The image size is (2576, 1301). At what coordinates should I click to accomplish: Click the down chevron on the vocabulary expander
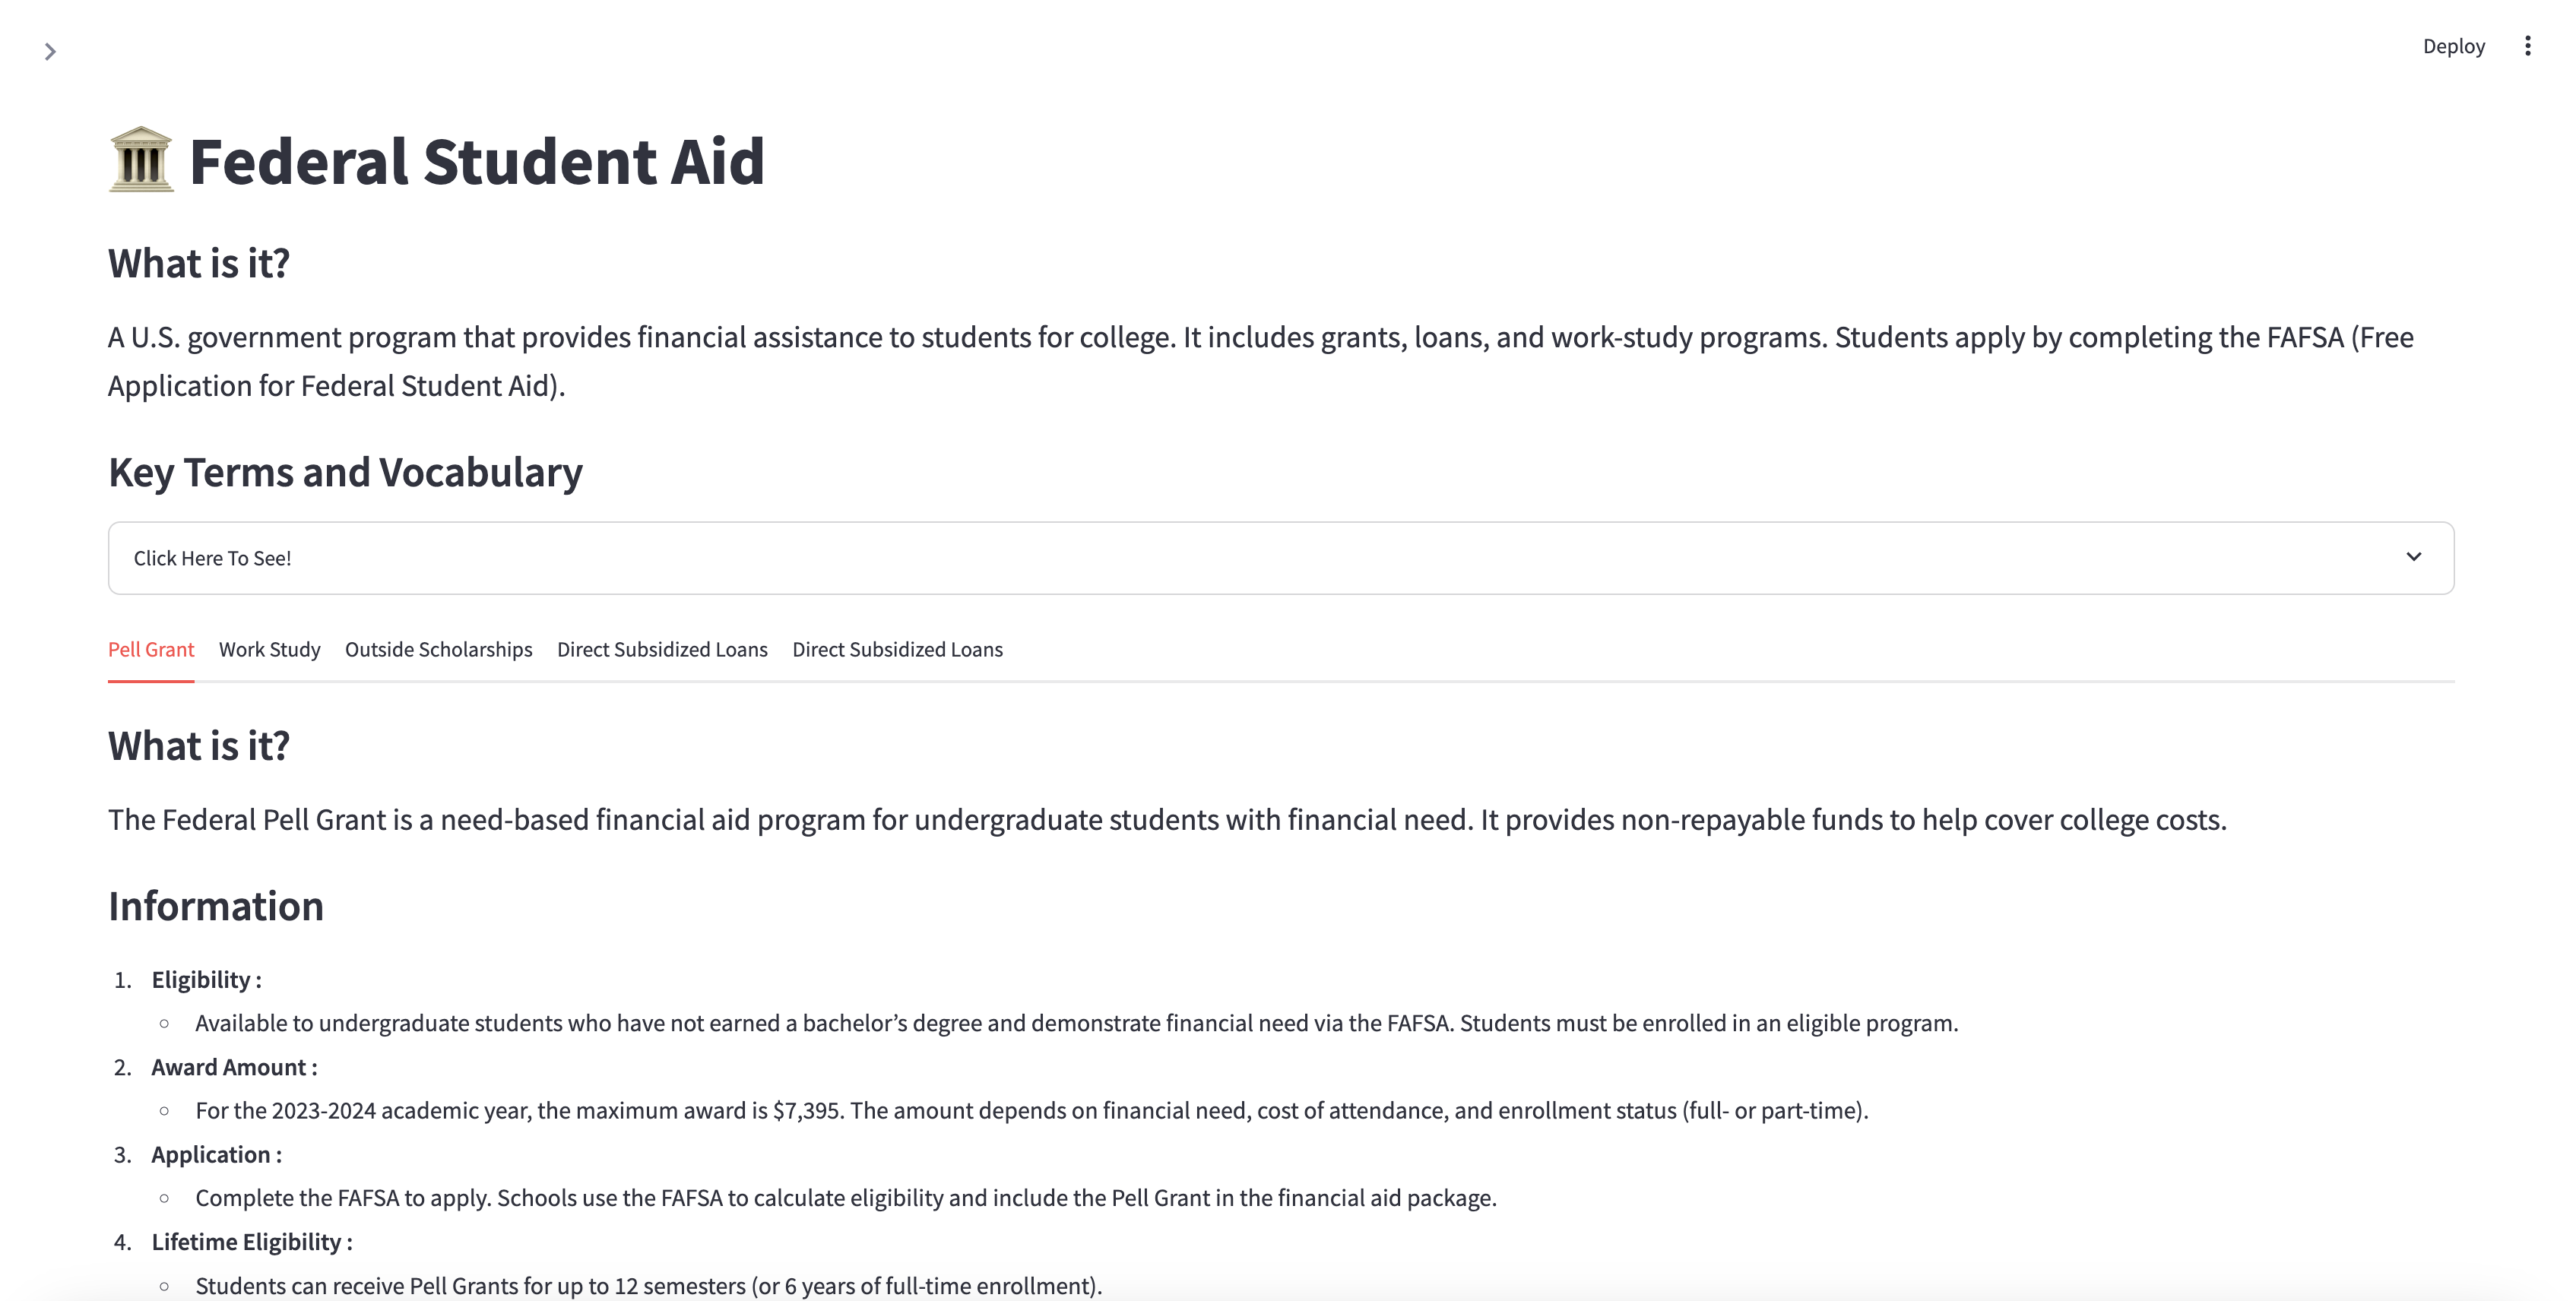[2413, 557]
